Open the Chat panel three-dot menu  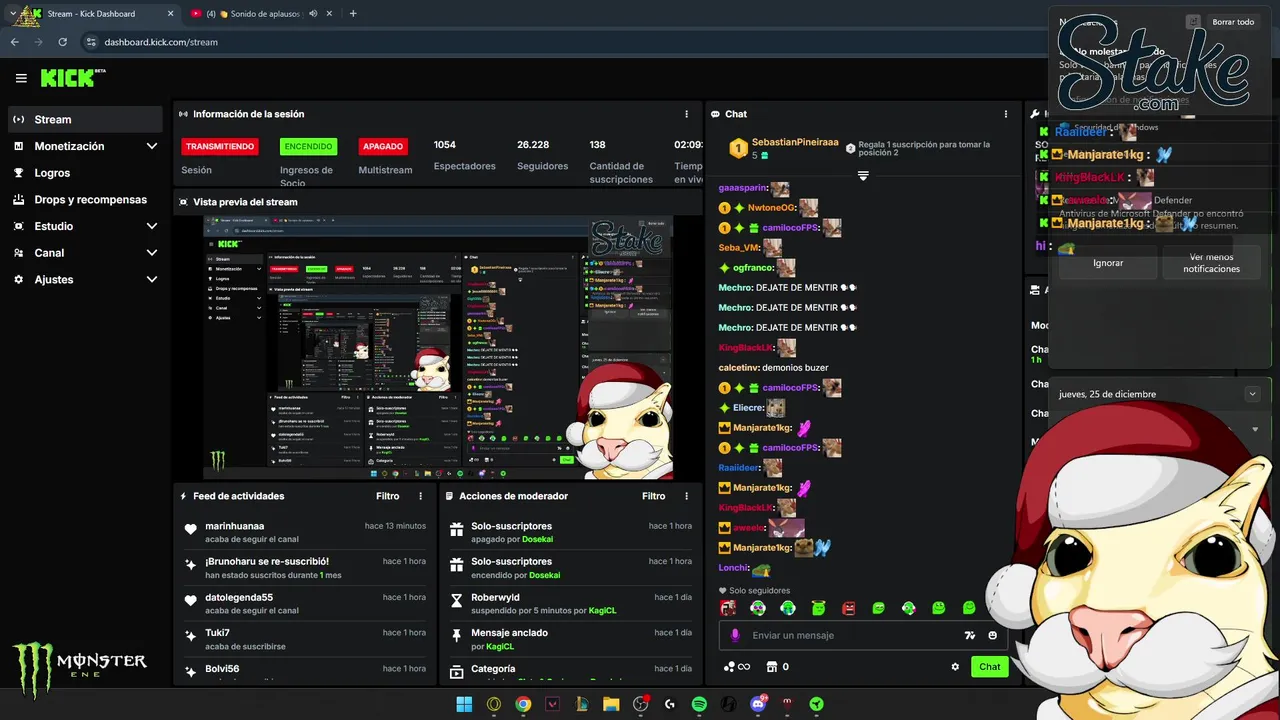(1006, 114)
